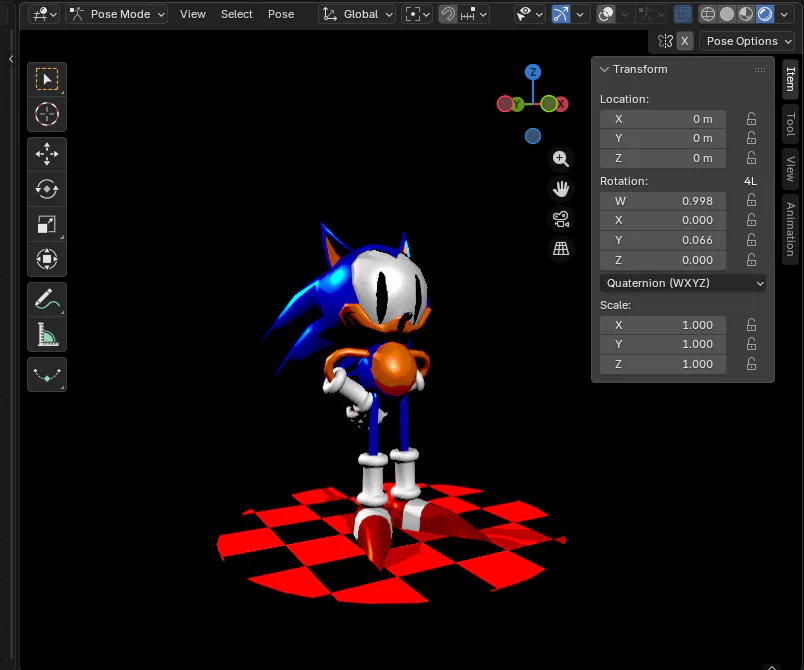Click the Scale Z value field
Viewport: 804px width, 670px height.
point(663,364)
